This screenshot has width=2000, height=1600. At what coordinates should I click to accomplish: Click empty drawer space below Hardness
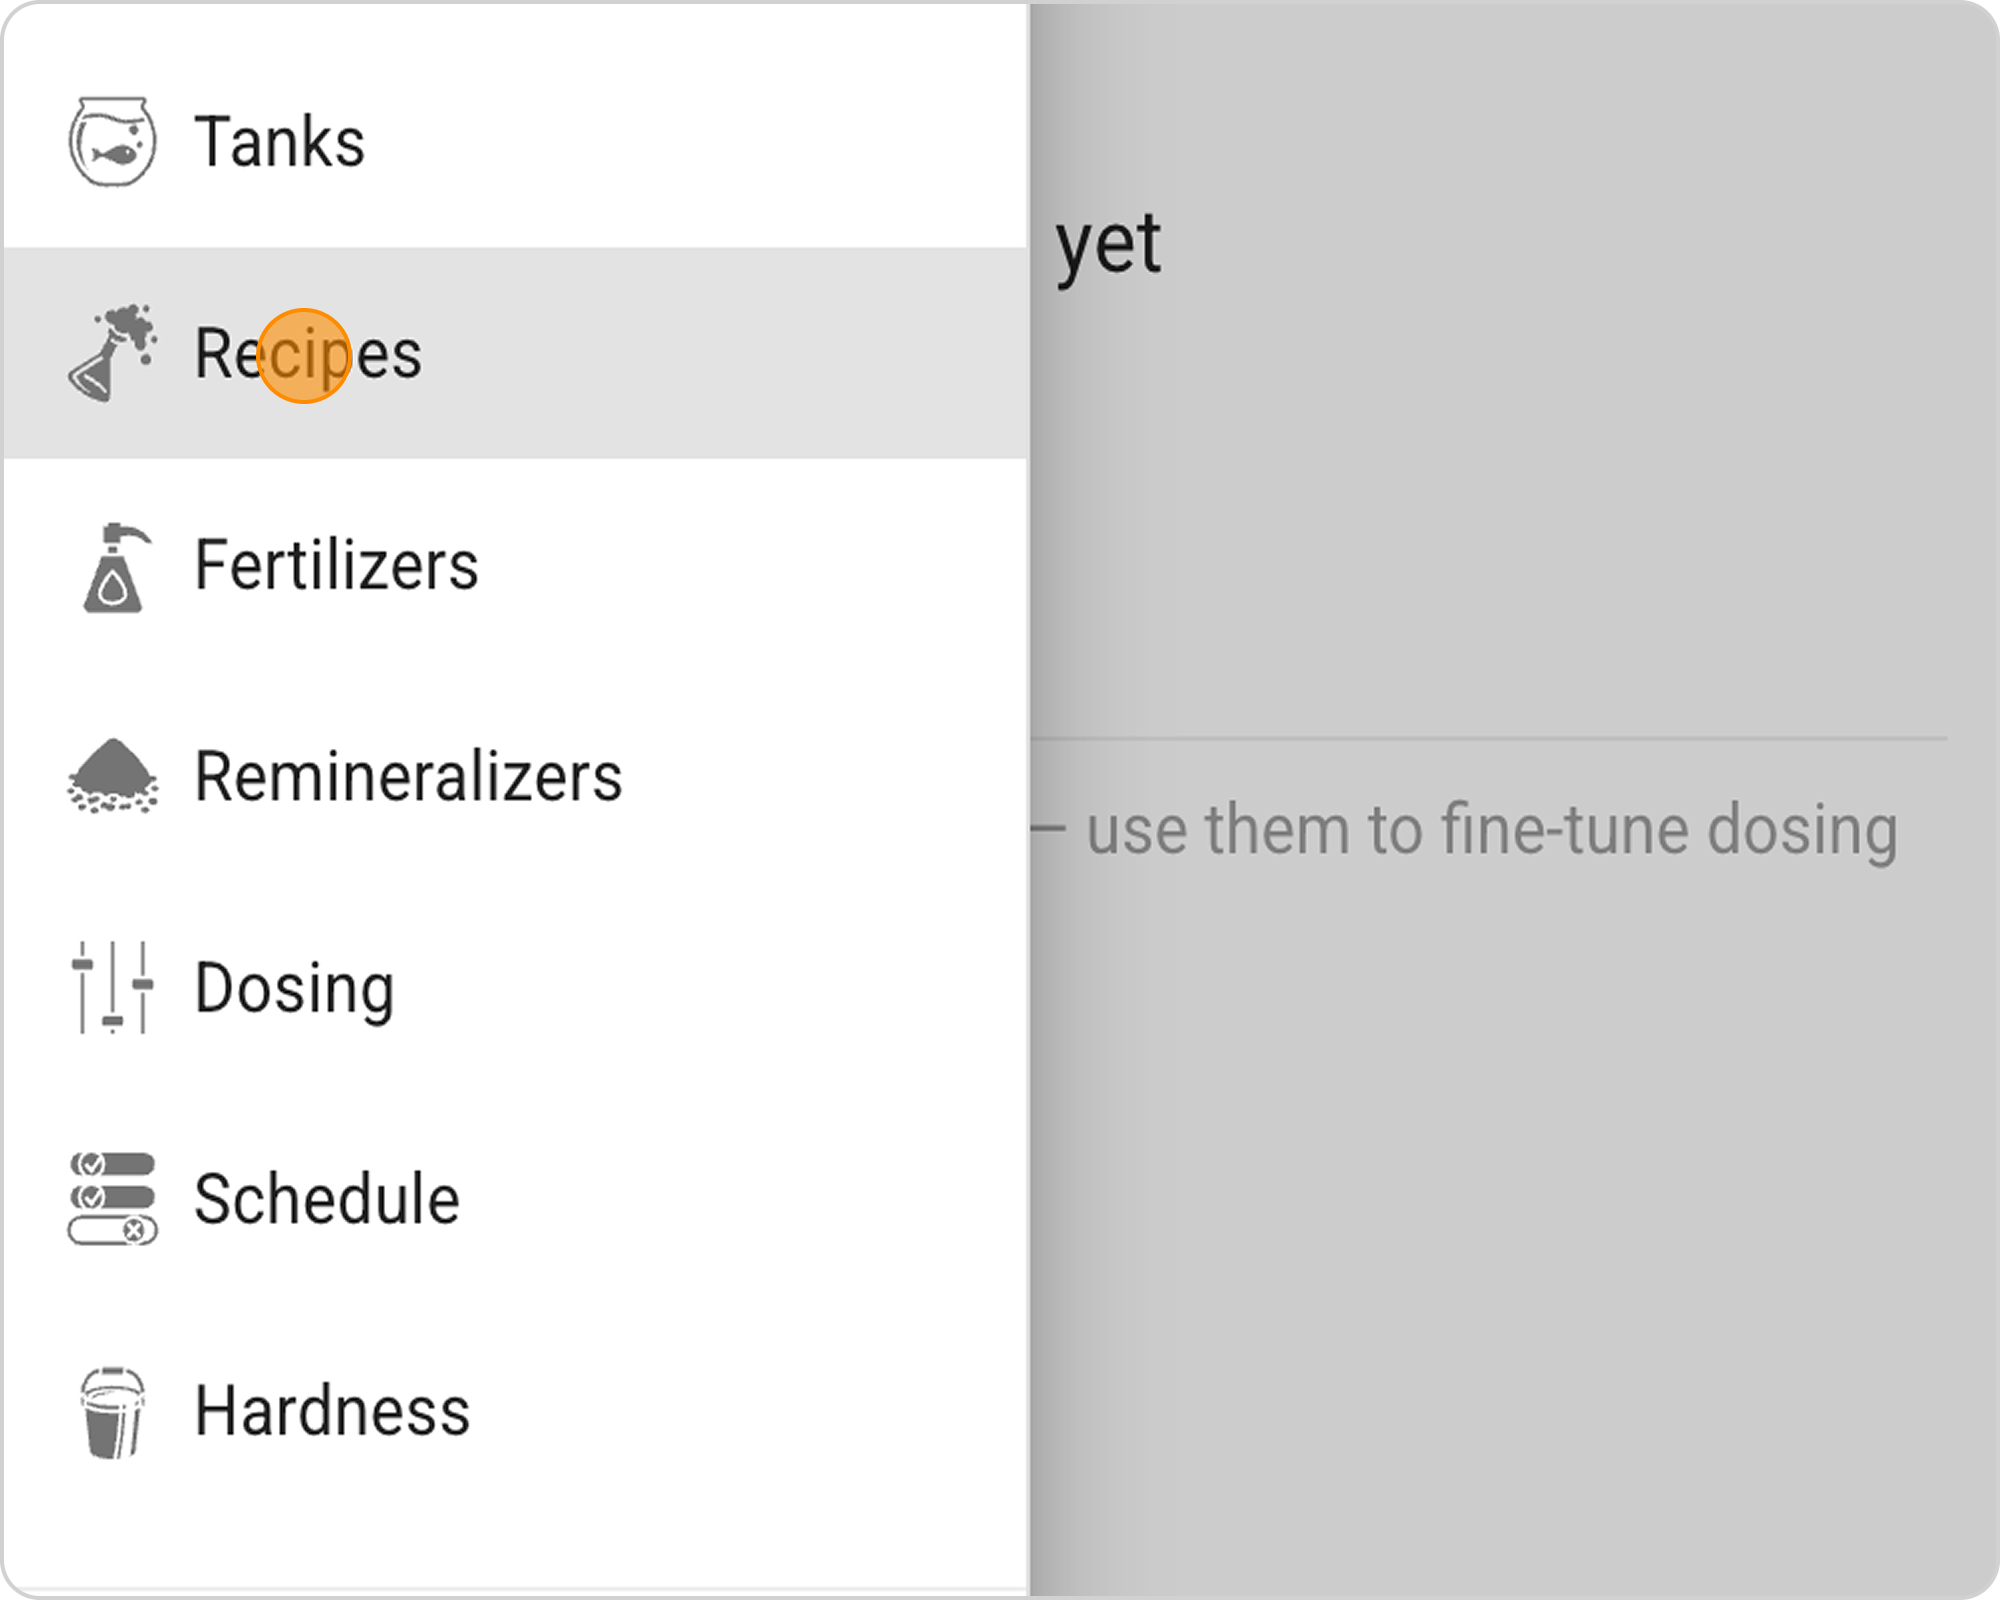coord(500,1530)
